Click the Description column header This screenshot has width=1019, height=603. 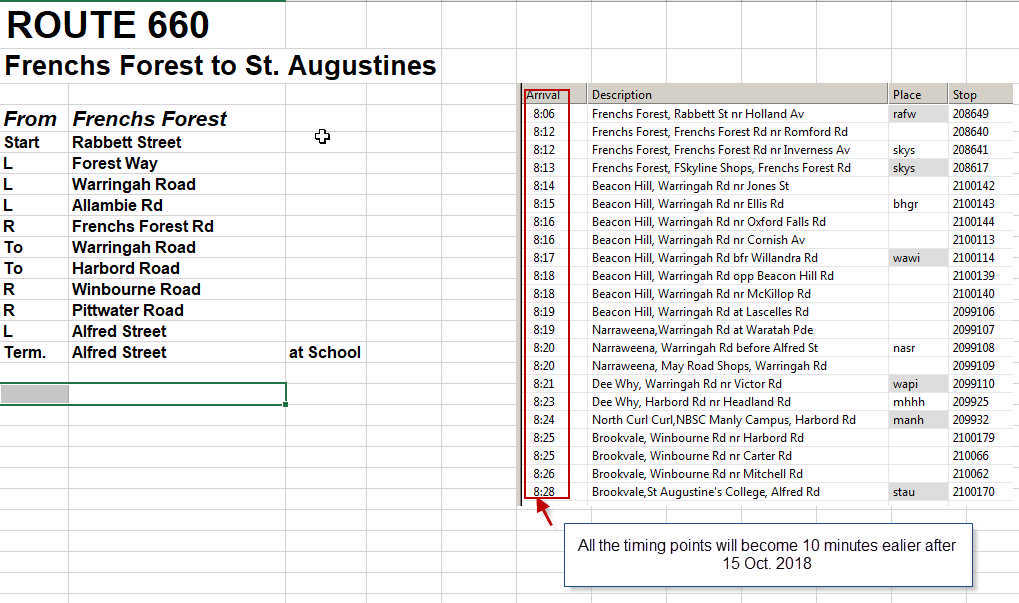[x=621, y=95]
